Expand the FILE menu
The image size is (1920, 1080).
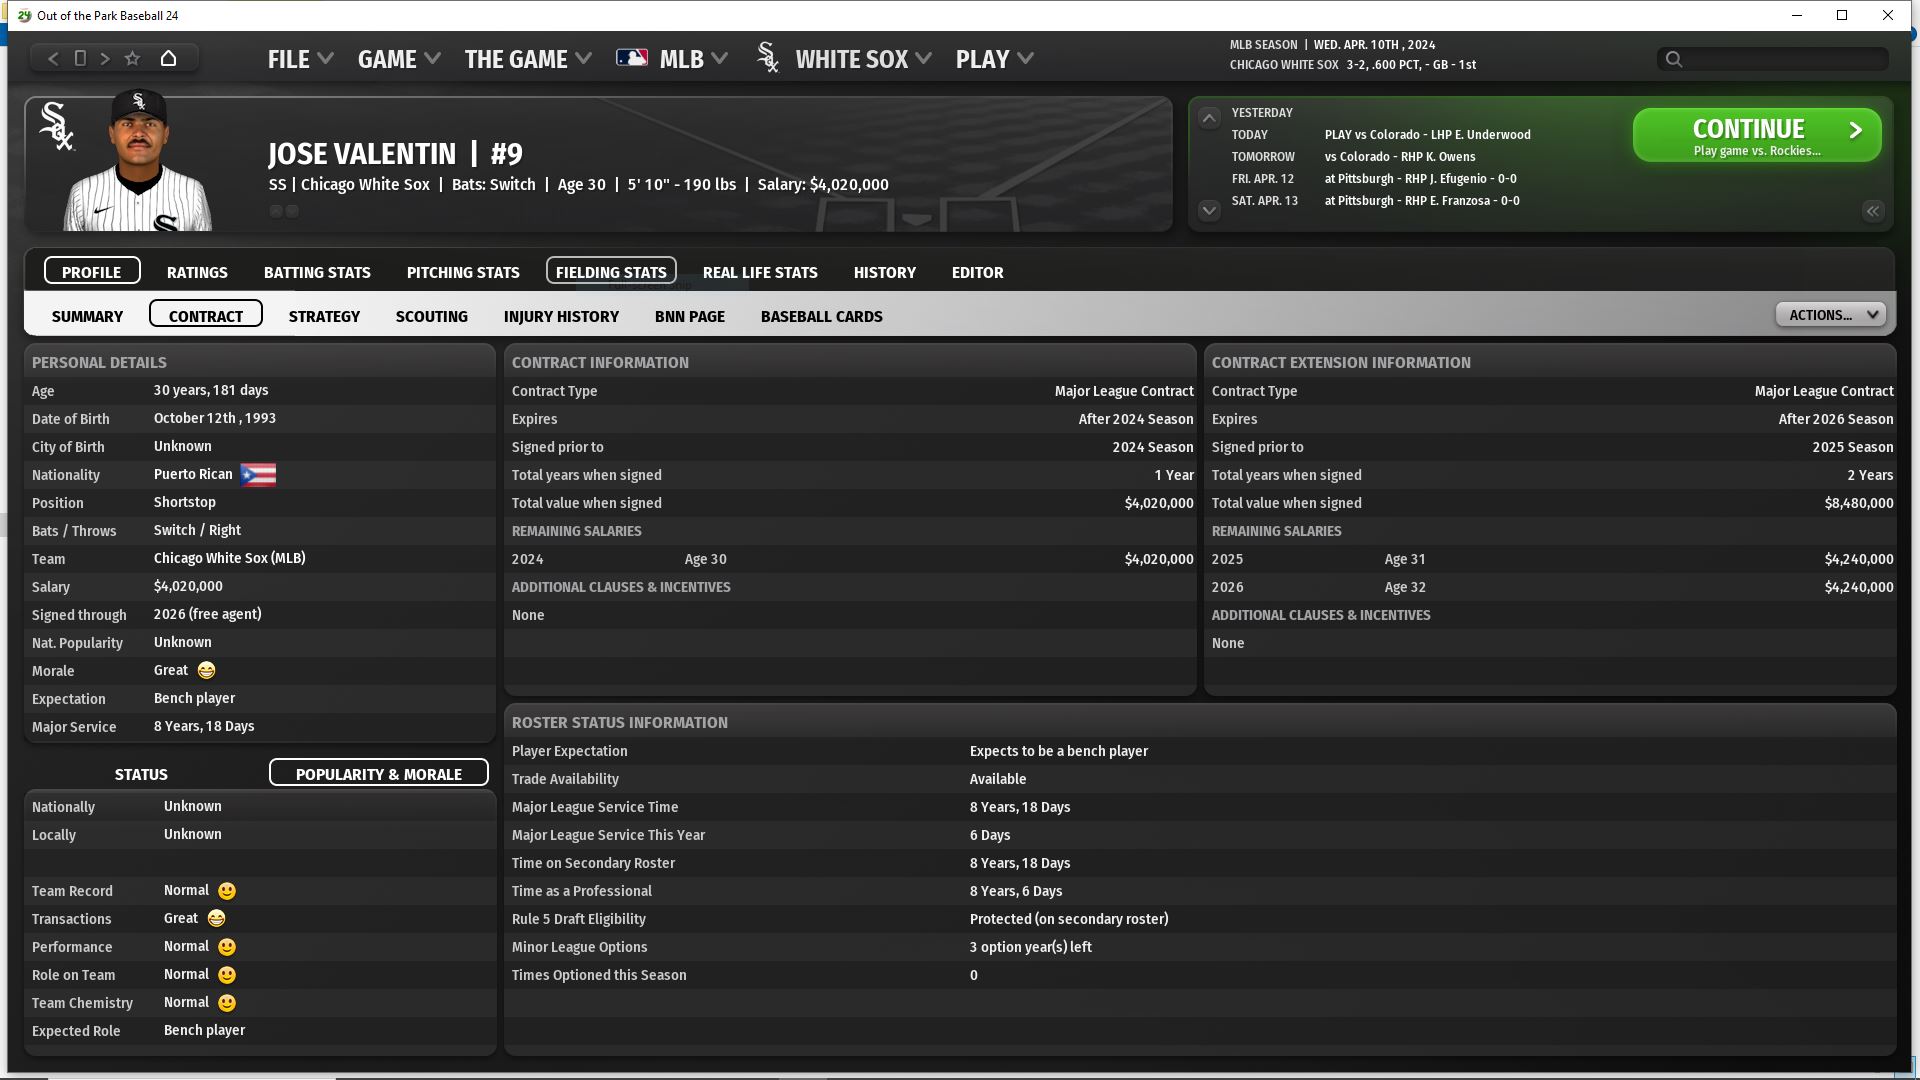pyautogui.click(x=299, y=59)
